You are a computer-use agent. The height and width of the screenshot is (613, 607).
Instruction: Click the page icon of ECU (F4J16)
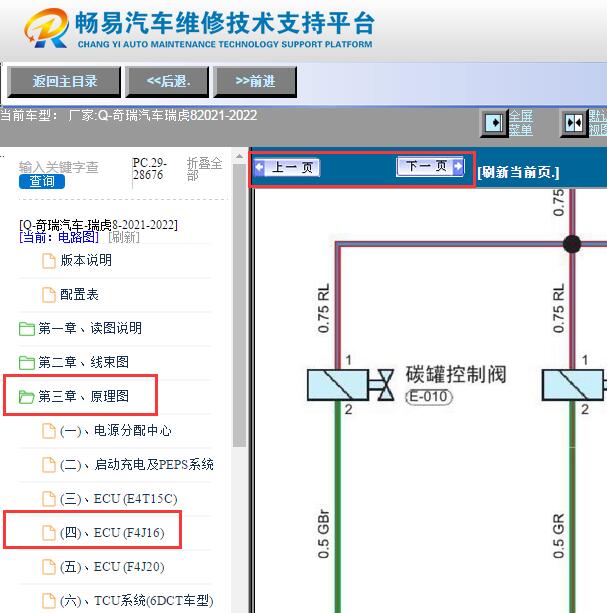click(x=48, y=533)
